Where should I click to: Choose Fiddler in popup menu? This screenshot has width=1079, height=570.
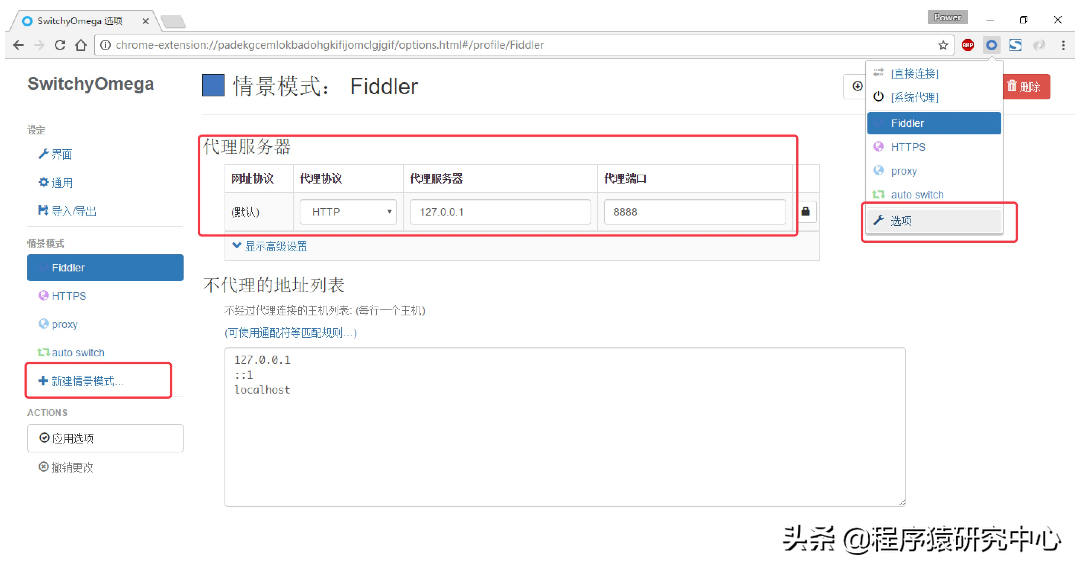[934, 123]
